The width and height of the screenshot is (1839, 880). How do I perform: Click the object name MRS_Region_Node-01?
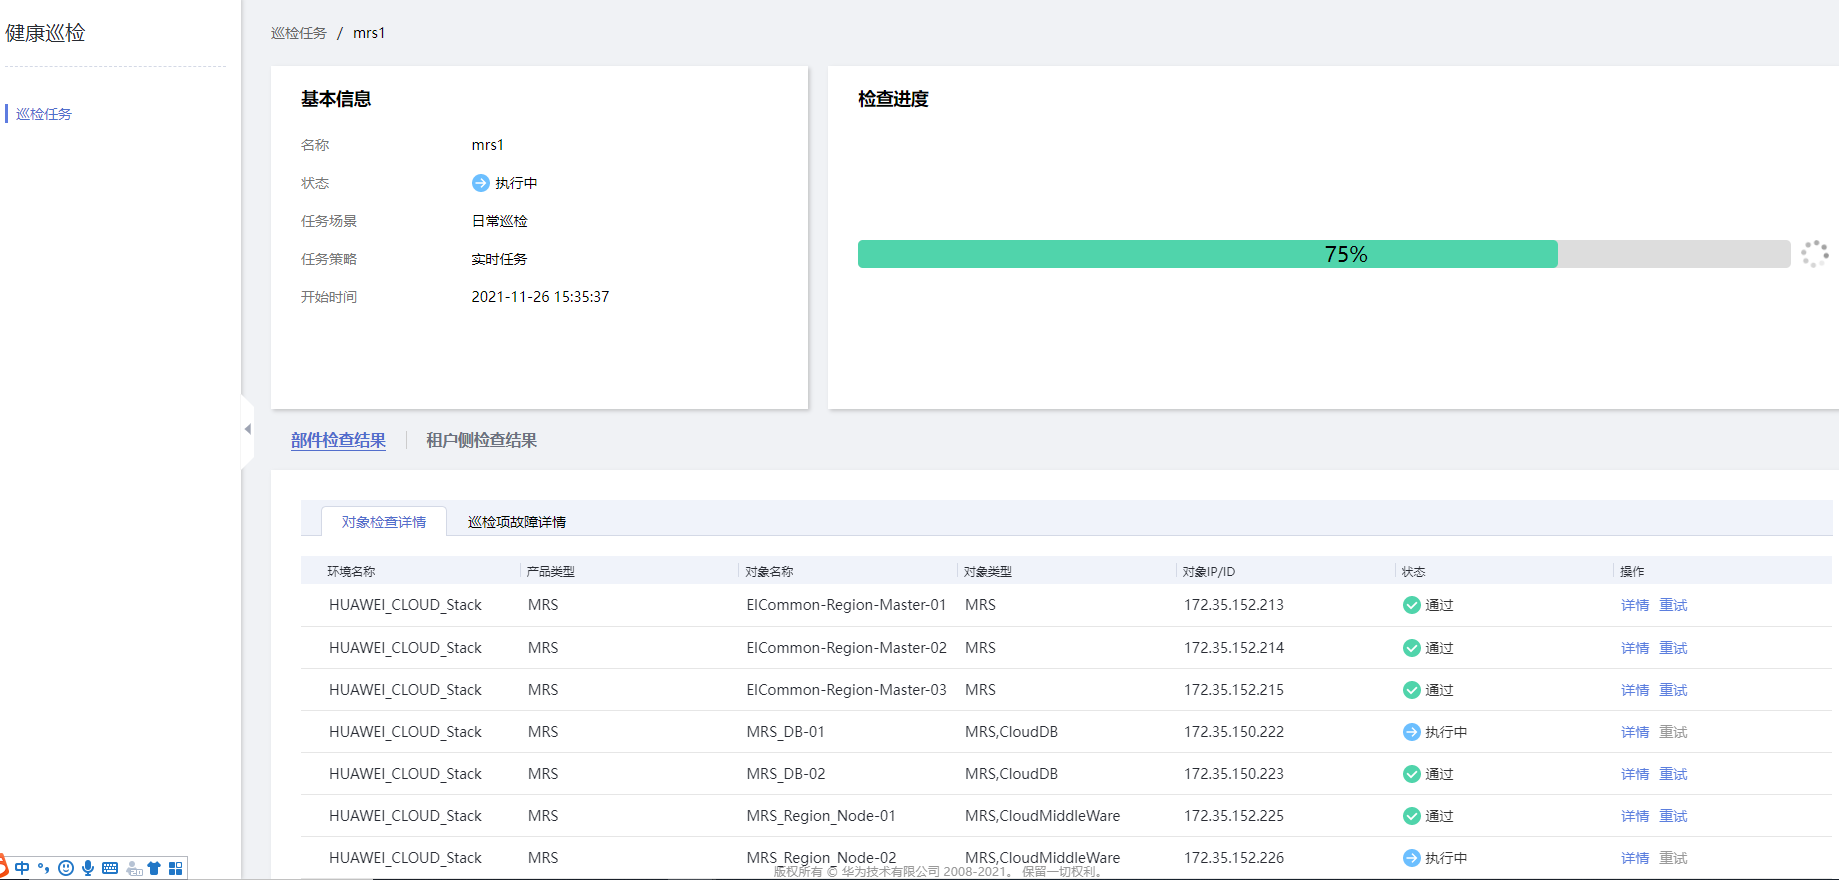coord(821,816)
